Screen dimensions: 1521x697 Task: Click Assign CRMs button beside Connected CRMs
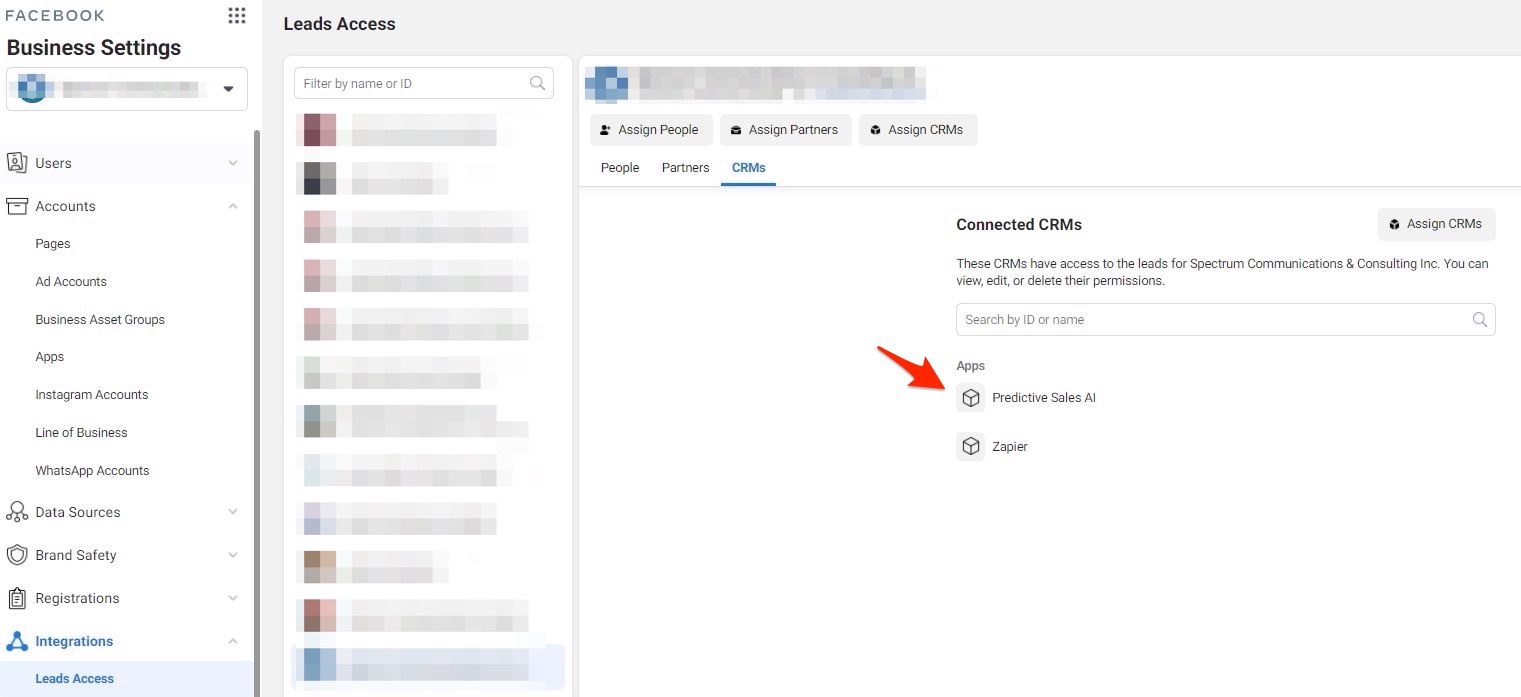tap(1436, 224)
